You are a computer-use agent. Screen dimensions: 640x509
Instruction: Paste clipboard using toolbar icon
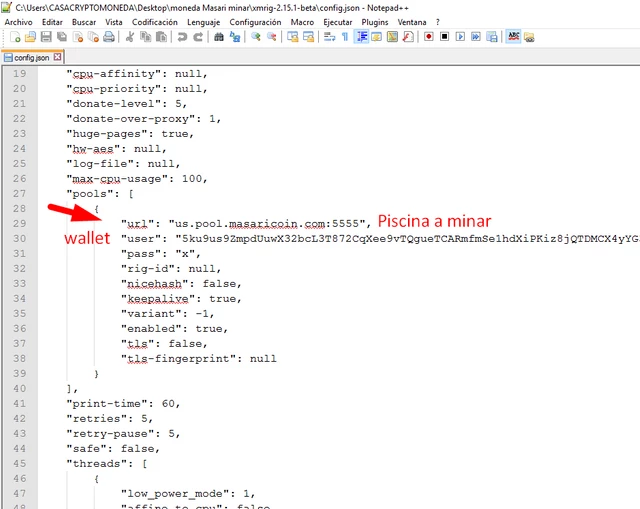(161, 37)
